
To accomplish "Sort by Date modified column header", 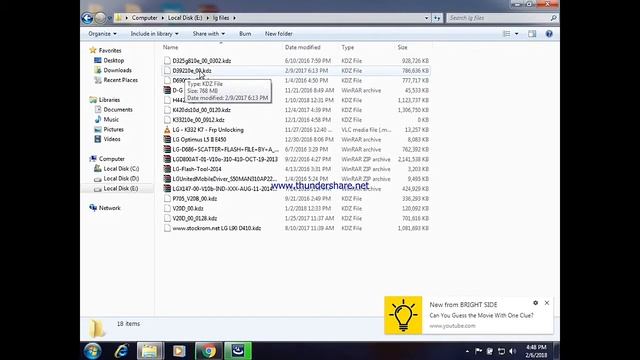I will click(302, 47).
